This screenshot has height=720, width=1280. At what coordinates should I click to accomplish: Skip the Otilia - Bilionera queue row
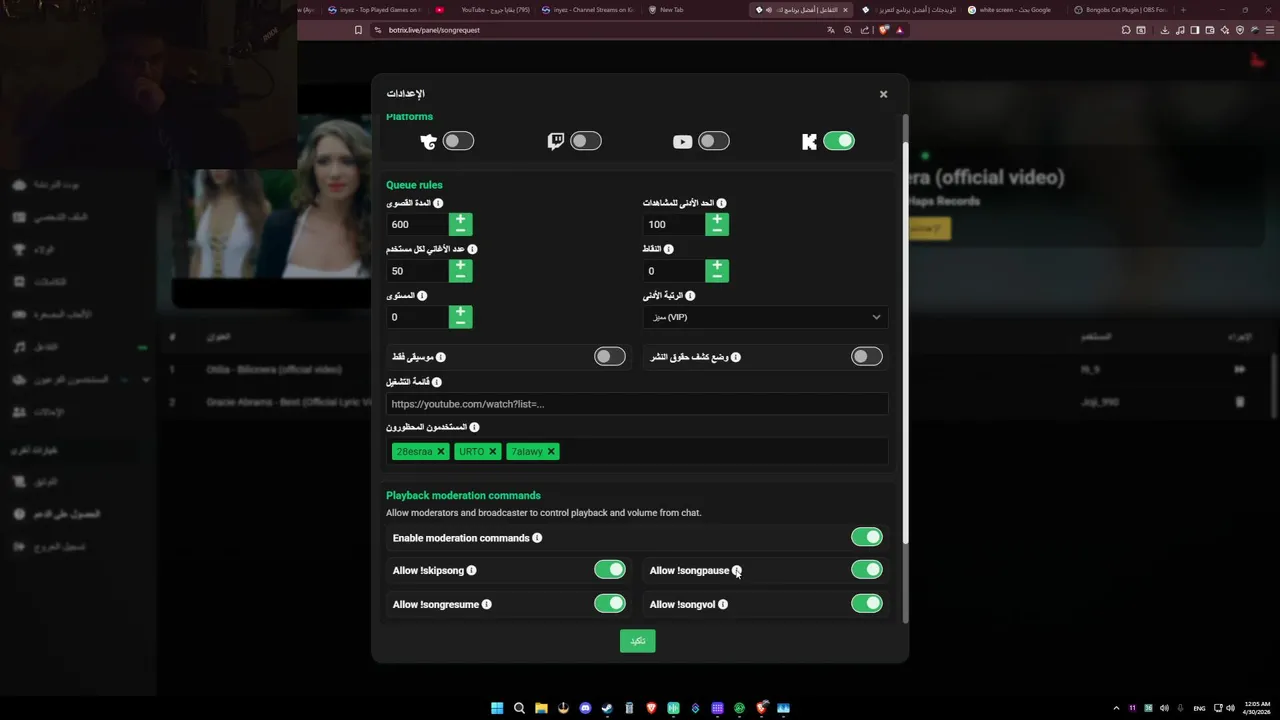tap(1240, 369)
